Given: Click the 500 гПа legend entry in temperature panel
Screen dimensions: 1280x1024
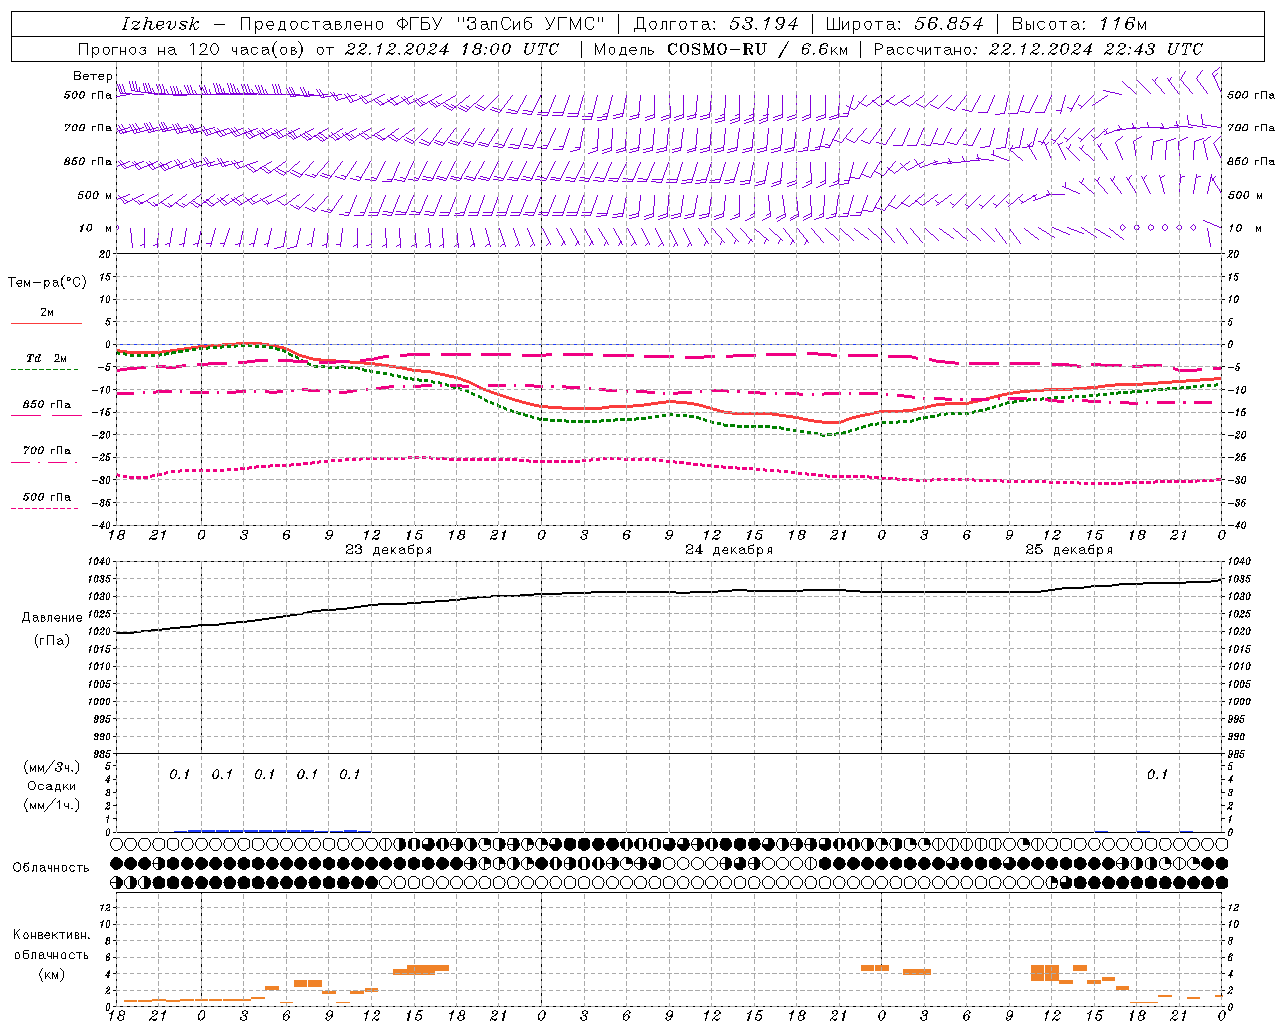Looking at the screenshot, I should [x=47, y=497].
